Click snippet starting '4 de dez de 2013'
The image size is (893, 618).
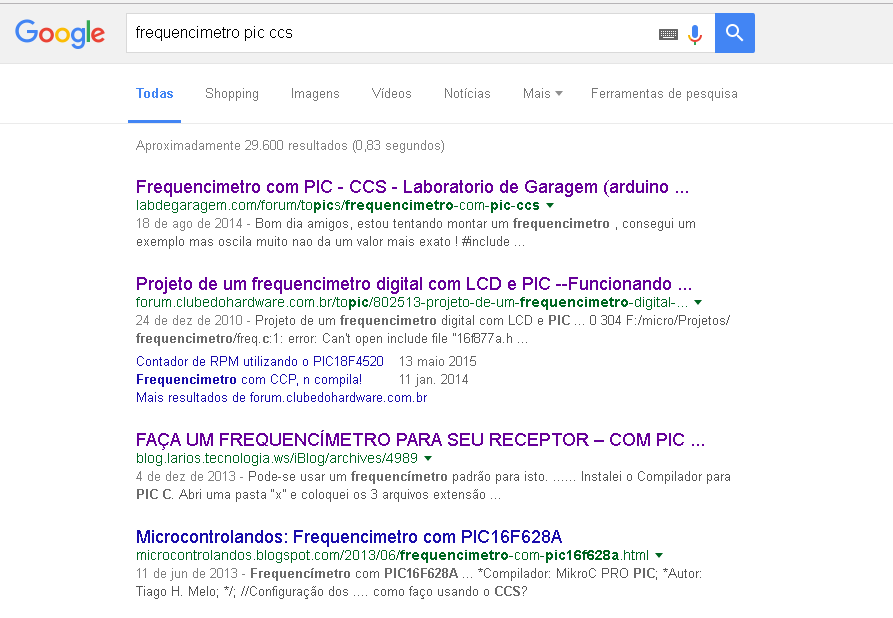[433, 485]
